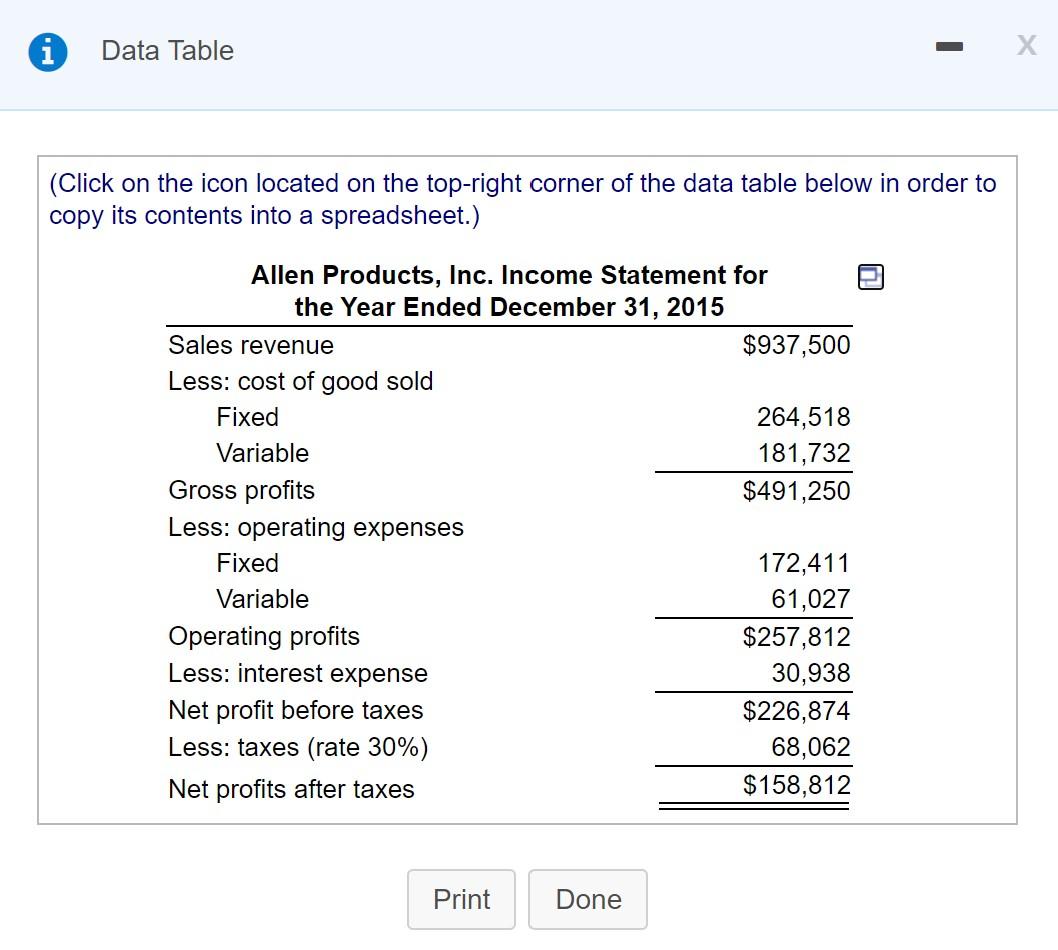
Task: Click the operating expenses Fixed value 172,411
Action: 804,563
